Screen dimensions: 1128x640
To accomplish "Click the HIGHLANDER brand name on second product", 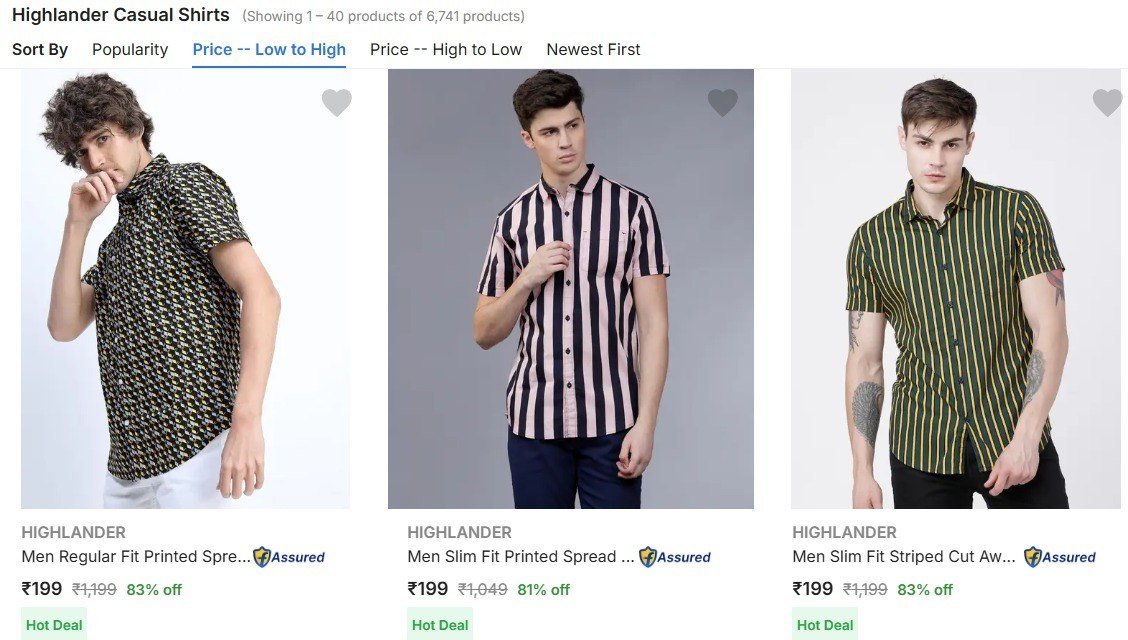I will click(x=460, y=532).
